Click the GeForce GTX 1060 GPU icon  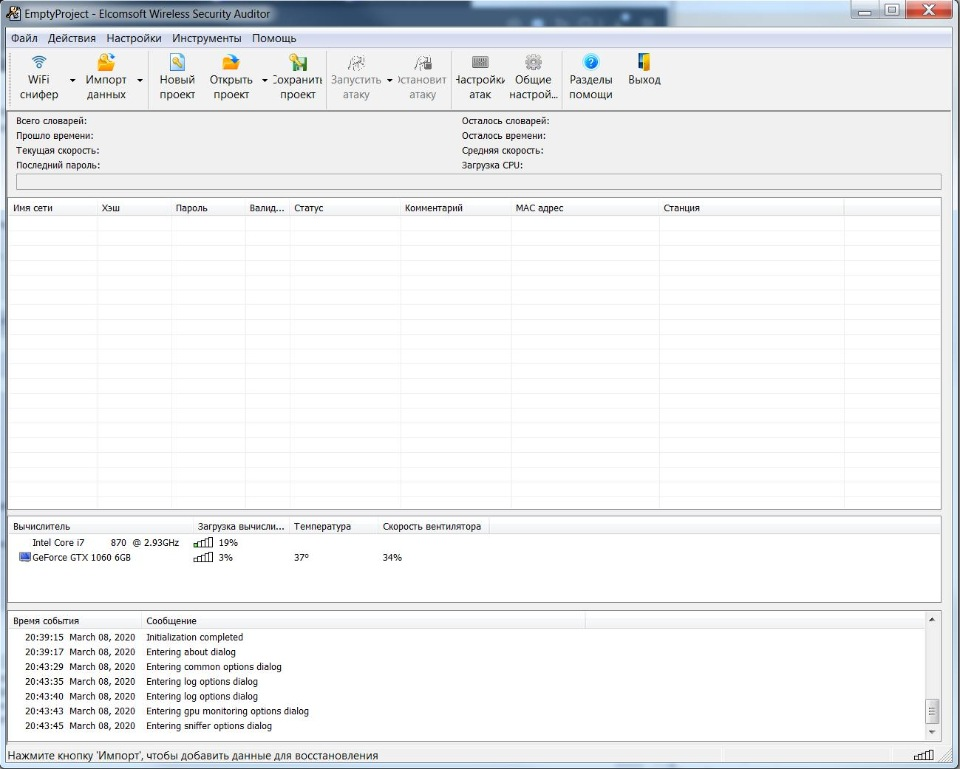[x=24, y=557]
